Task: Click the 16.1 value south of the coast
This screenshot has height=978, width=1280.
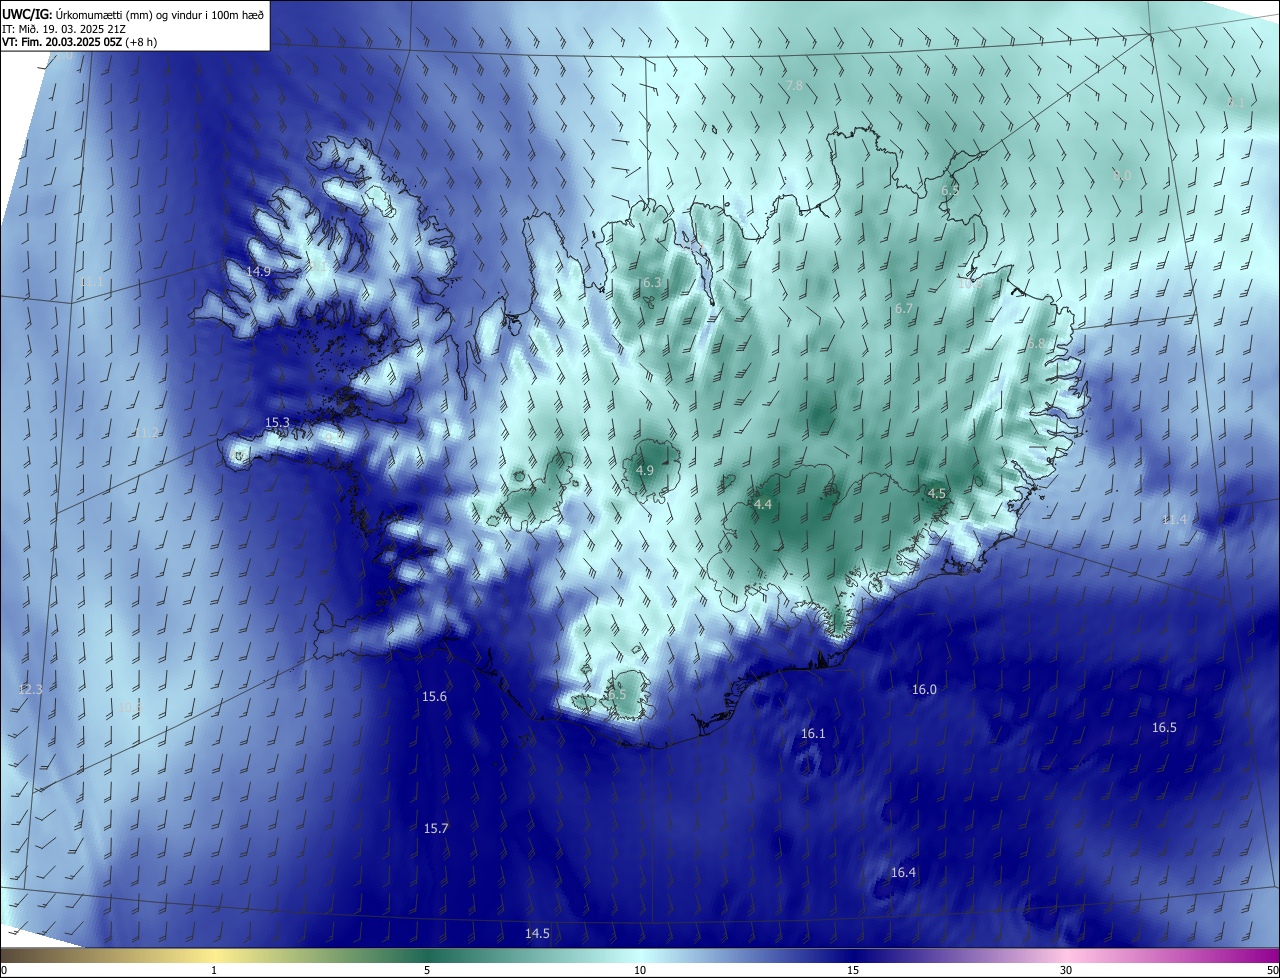Action: pyautogui.click(x=813, y=734)
